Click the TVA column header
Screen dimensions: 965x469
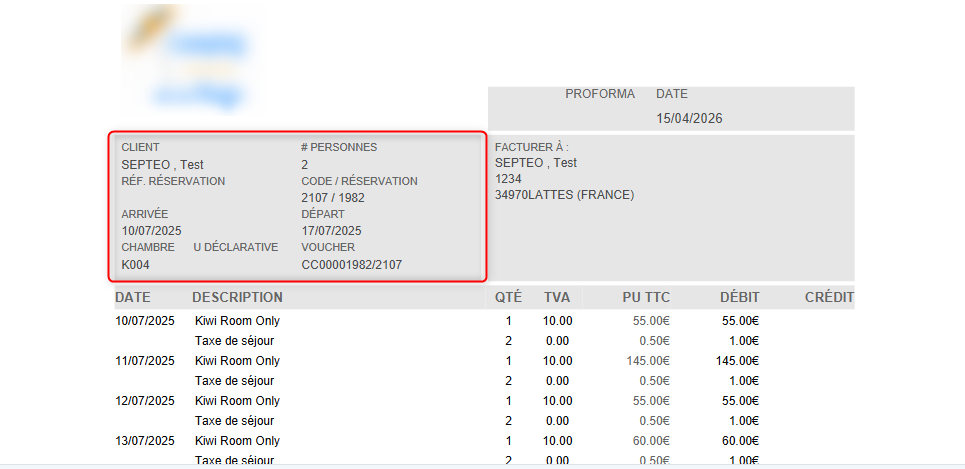pos(557,297)
